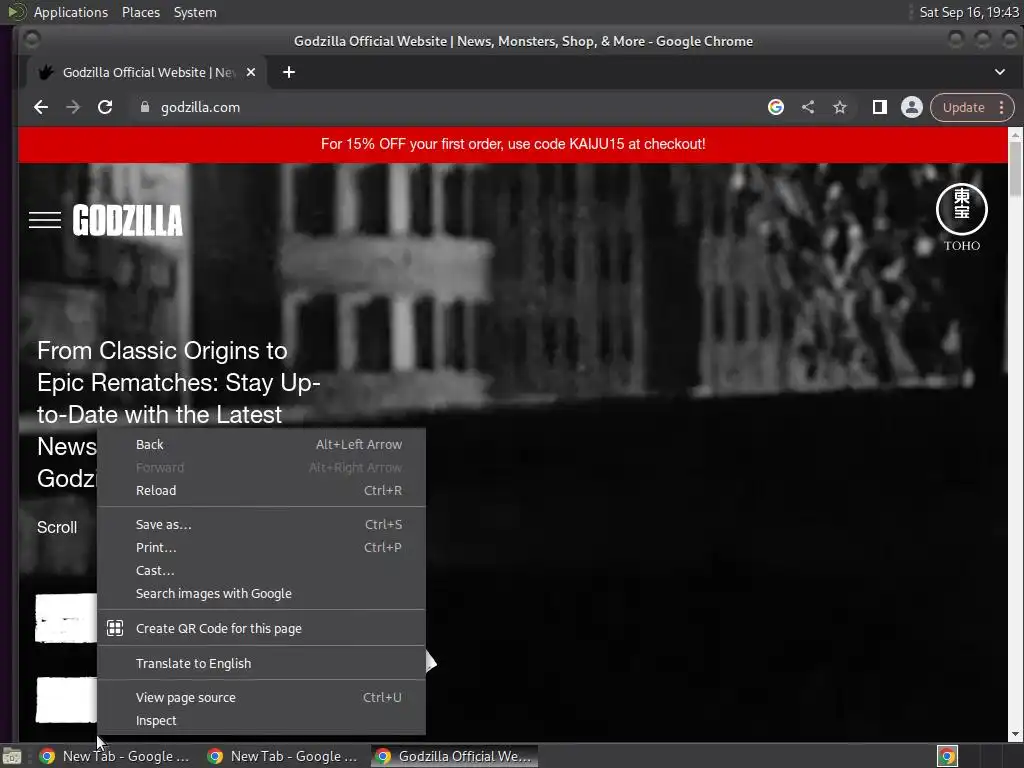The width and height of the screenshot is (1024, 768).
Task: Close the Godzilla Official Website tab
Action: (251, 72)
